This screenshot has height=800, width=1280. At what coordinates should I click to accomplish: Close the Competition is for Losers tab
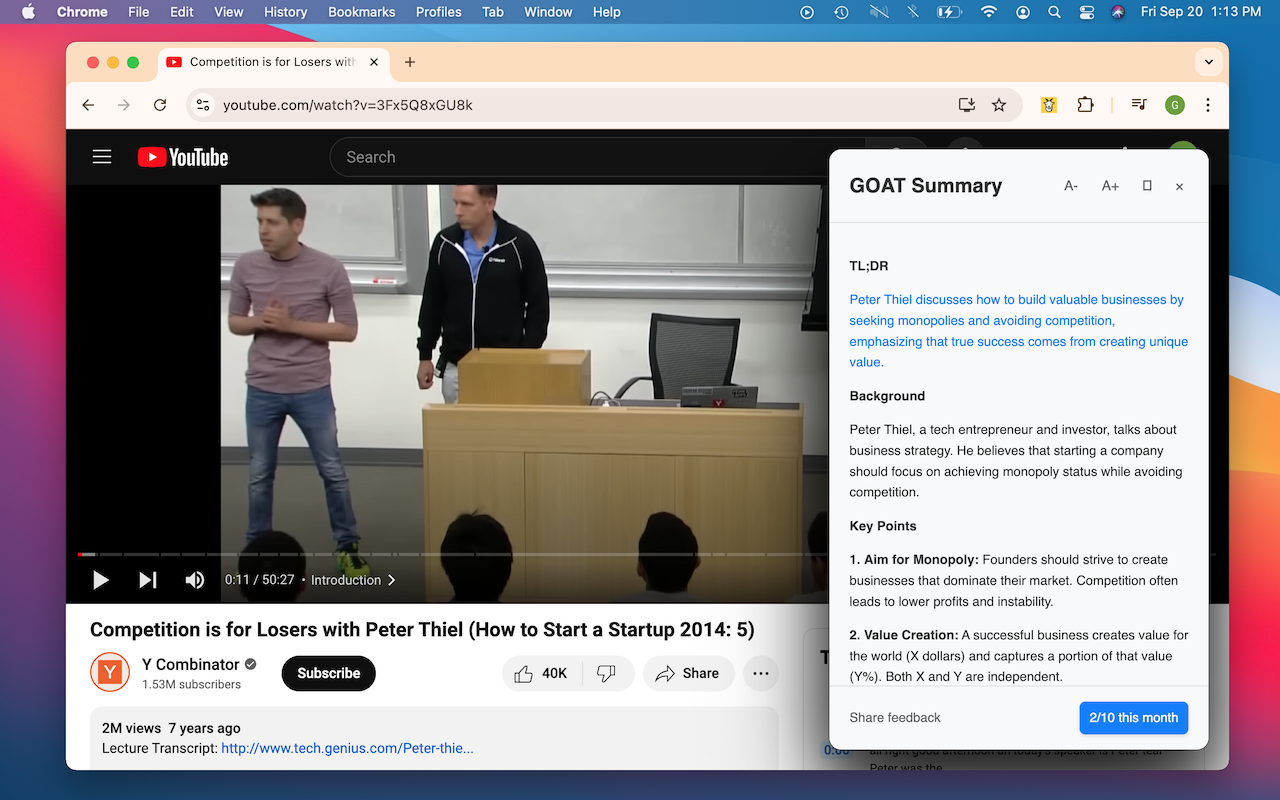click(374, 62)
